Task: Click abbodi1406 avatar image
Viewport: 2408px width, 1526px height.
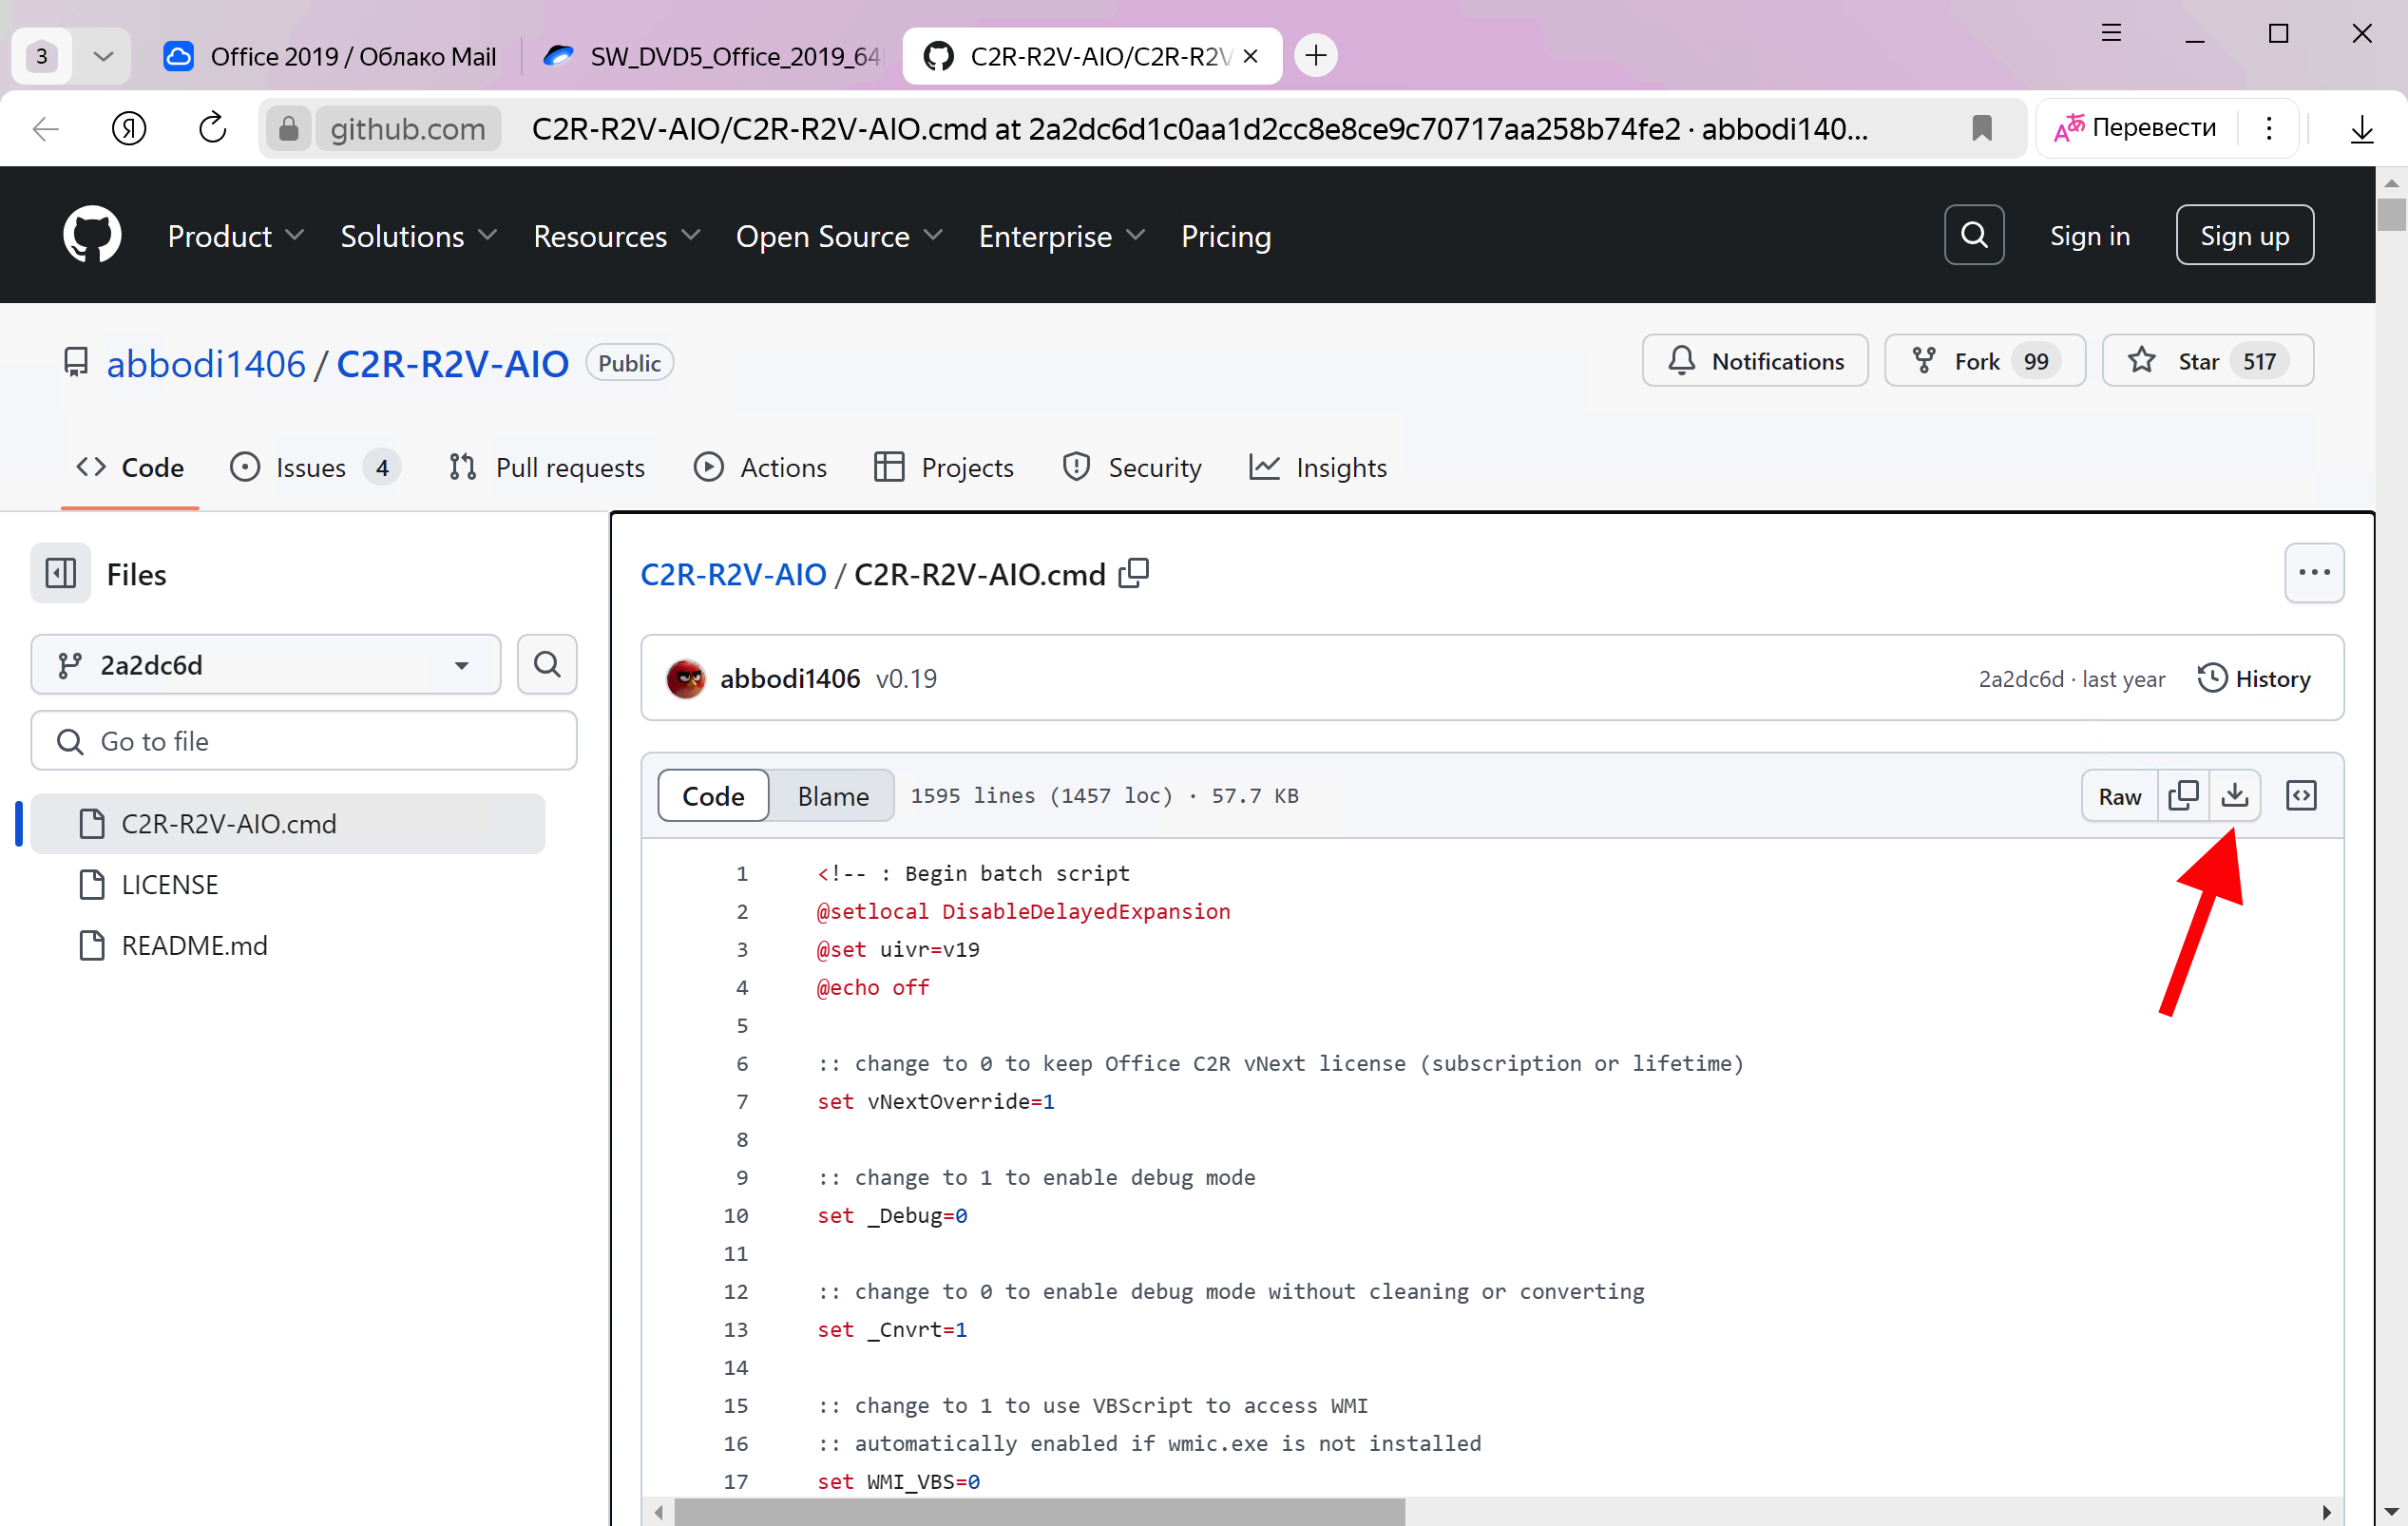Action: [x=686, y=679]
